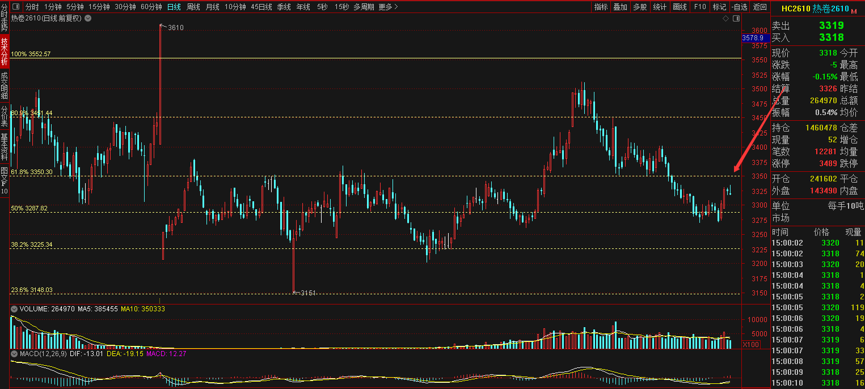The width and height of the screenshot is (865, 389).
Task: Click the 开仓 value 241602
Action: pyautogui.click(x=824, y=179)
